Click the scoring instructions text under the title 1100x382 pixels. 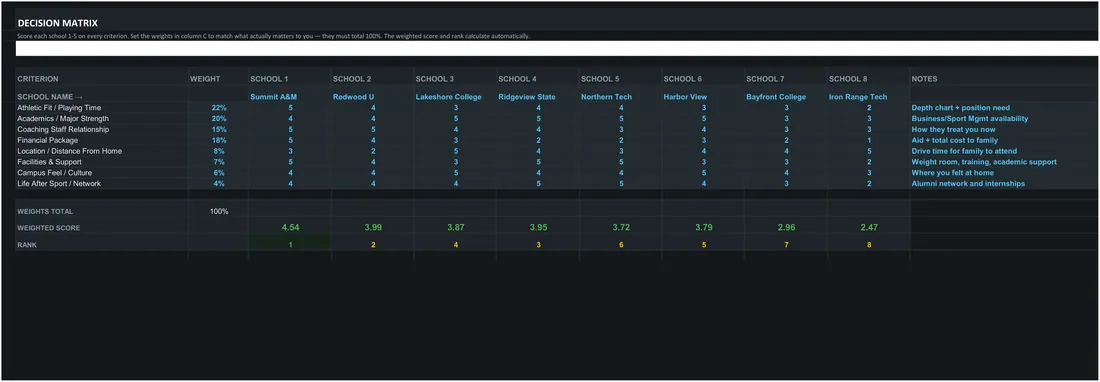point(274,36)
